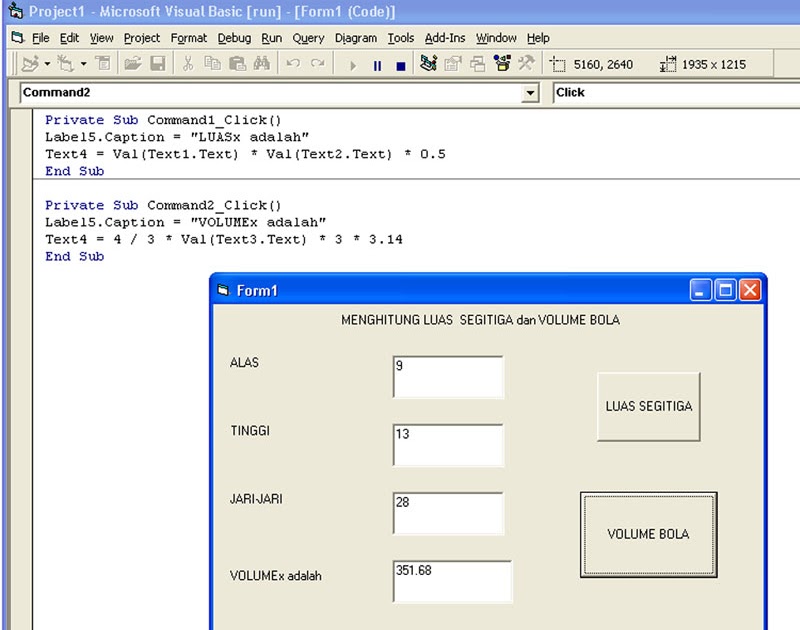
Task: Click the code line Private Sub Command2_Click()
Action: [x=163, y=206]
